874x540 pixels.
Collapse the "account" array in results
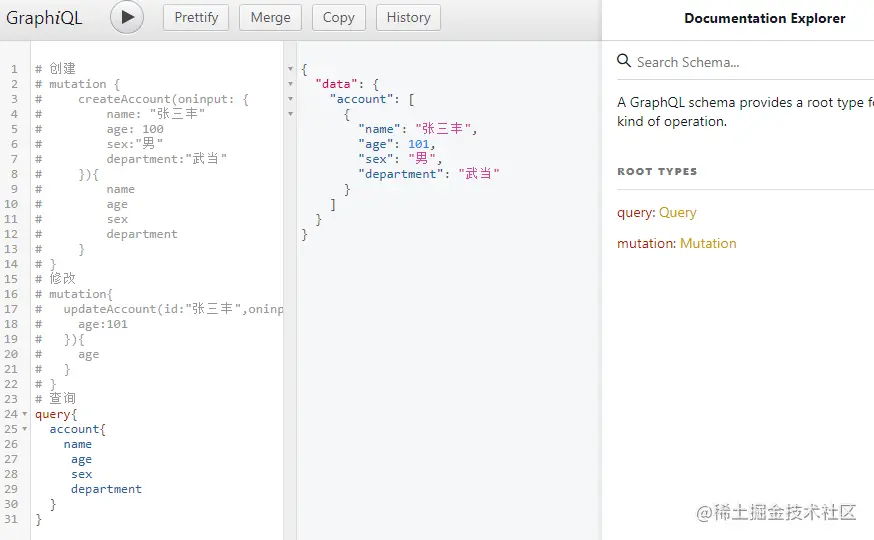[x=290, y=99]
